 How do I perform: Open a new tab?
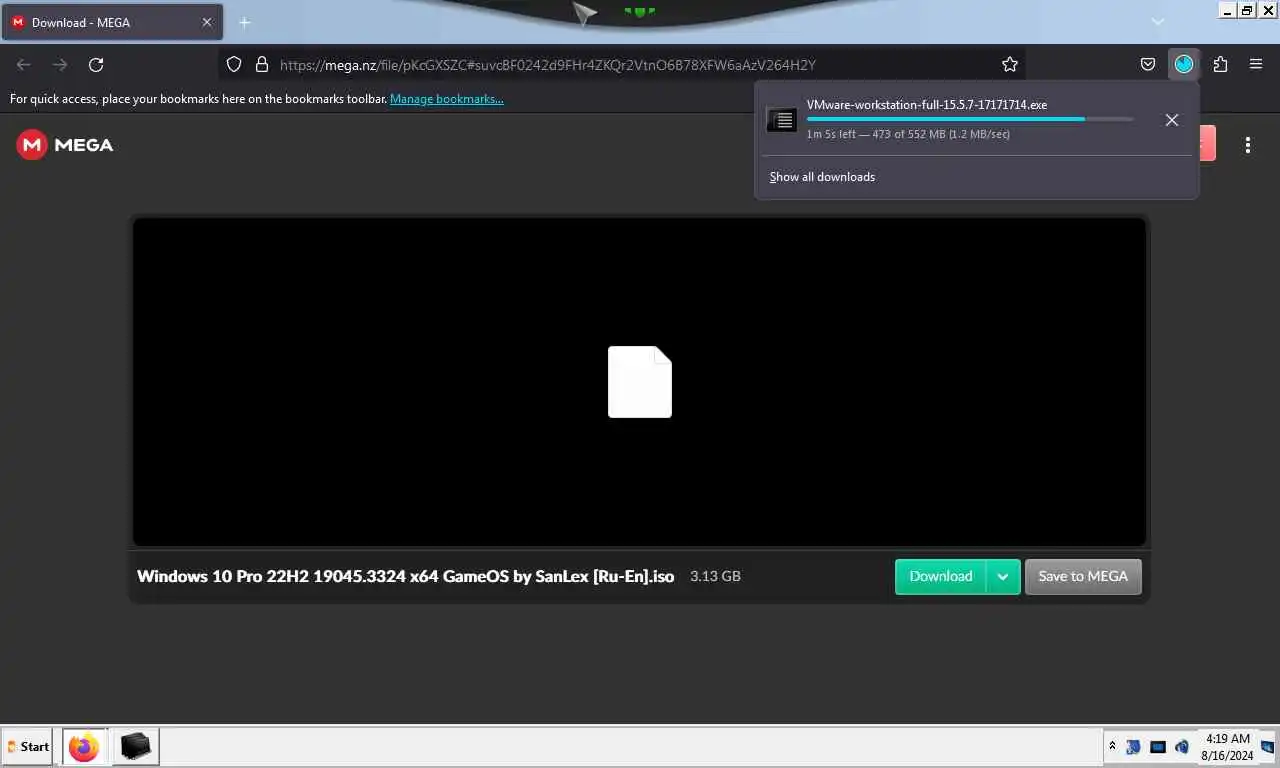click(x=244, y=22)
